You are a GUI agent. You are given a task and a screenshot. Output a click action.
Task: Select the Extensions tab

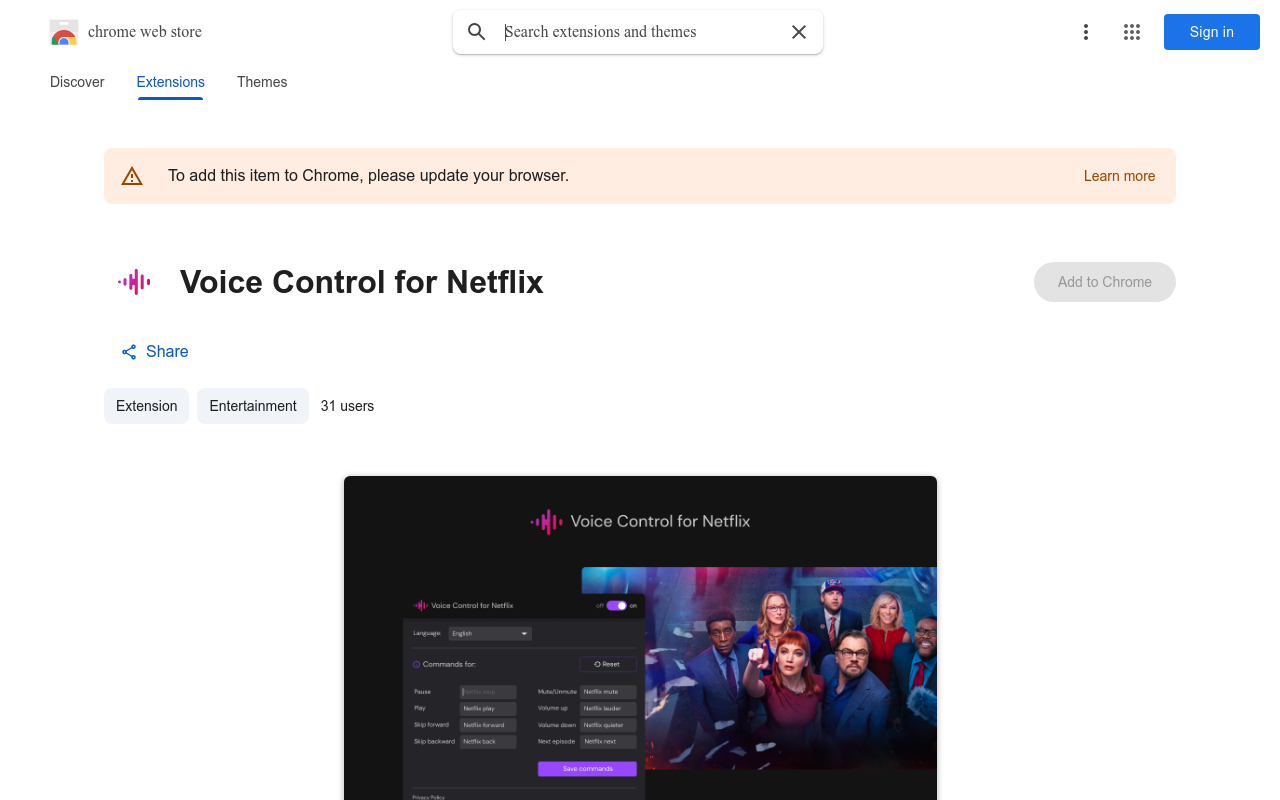171,82
